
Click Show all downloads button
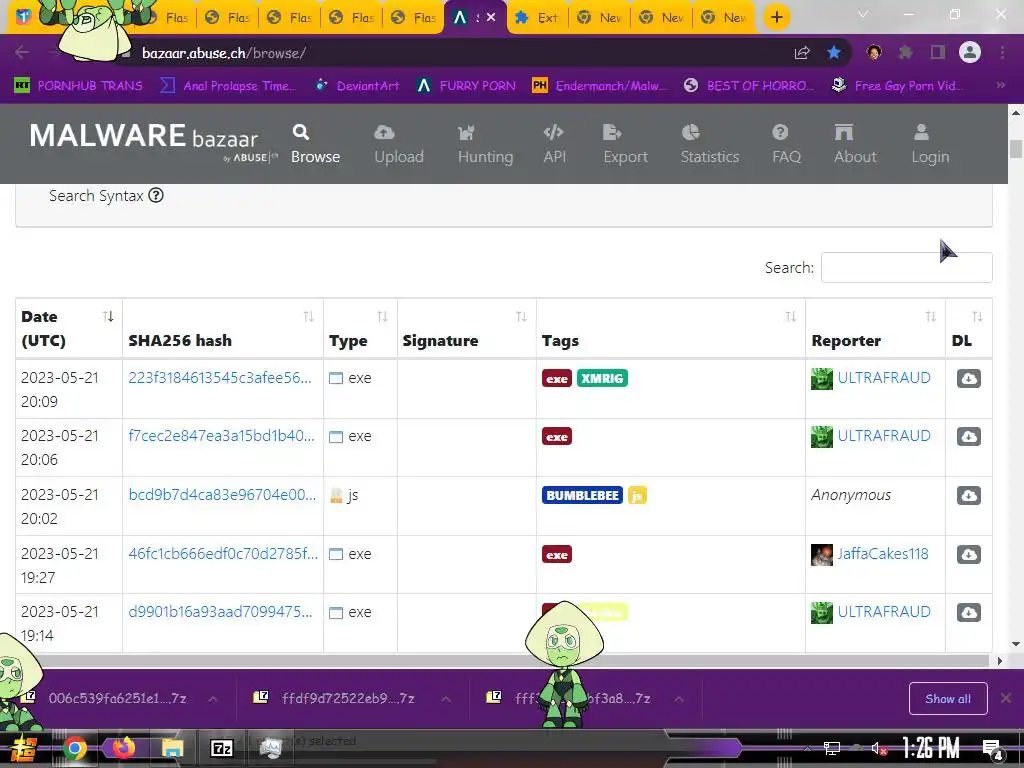(948, 699)
